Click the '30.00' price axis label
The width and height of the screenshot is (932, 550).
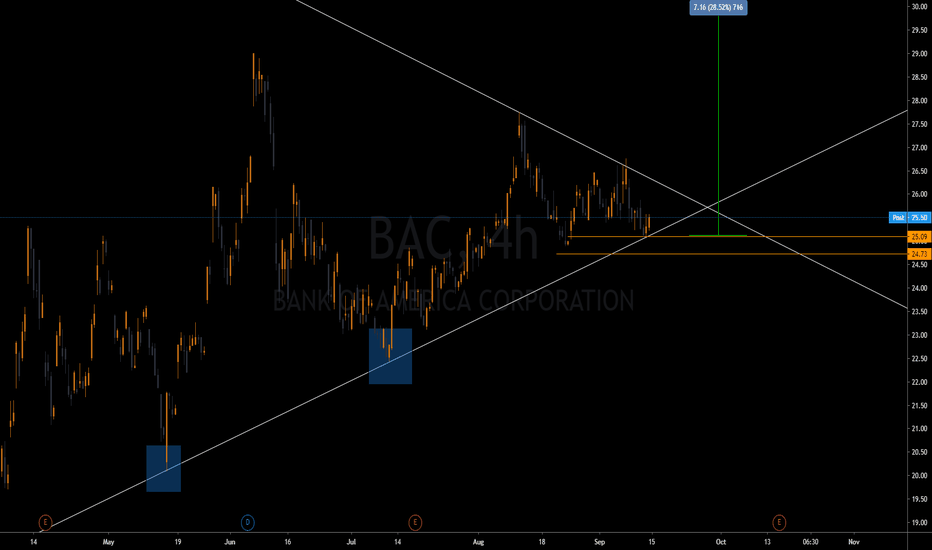pyautogui.click(x=920, y=7)
